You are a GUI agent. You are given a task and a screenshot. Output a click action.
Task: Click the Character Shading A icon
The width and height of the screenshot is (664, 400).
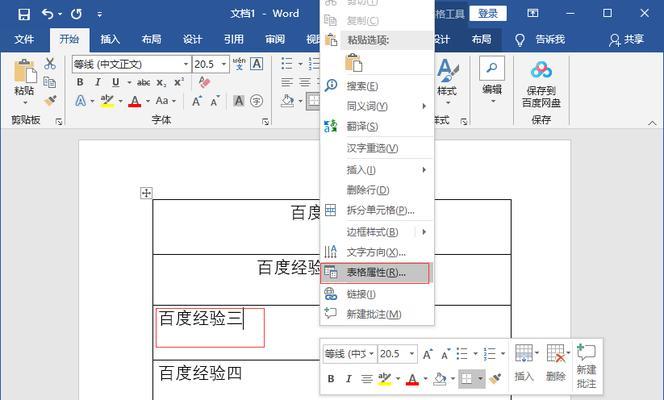[x=239, y=101]
